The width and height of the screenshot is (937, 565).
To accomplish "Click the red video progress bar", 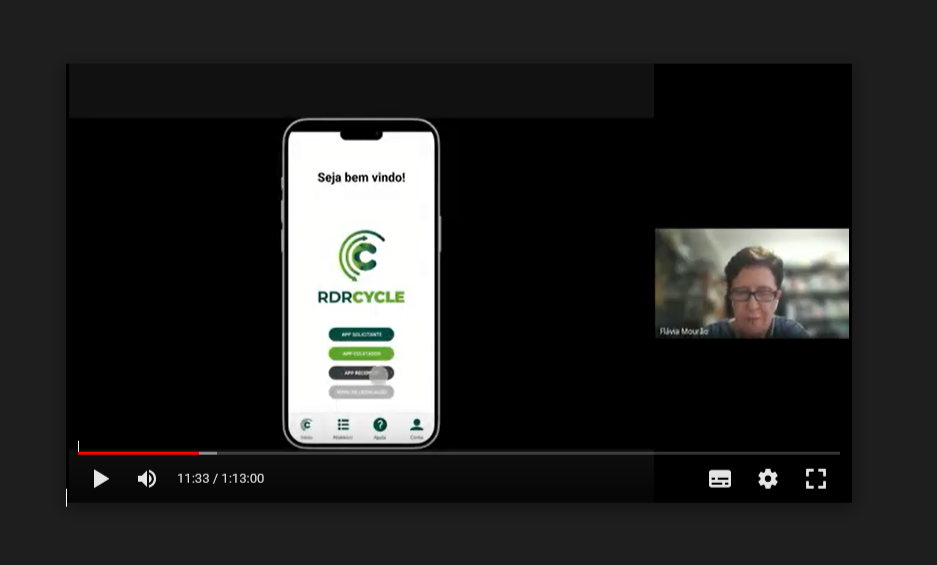I will point(139,453).
